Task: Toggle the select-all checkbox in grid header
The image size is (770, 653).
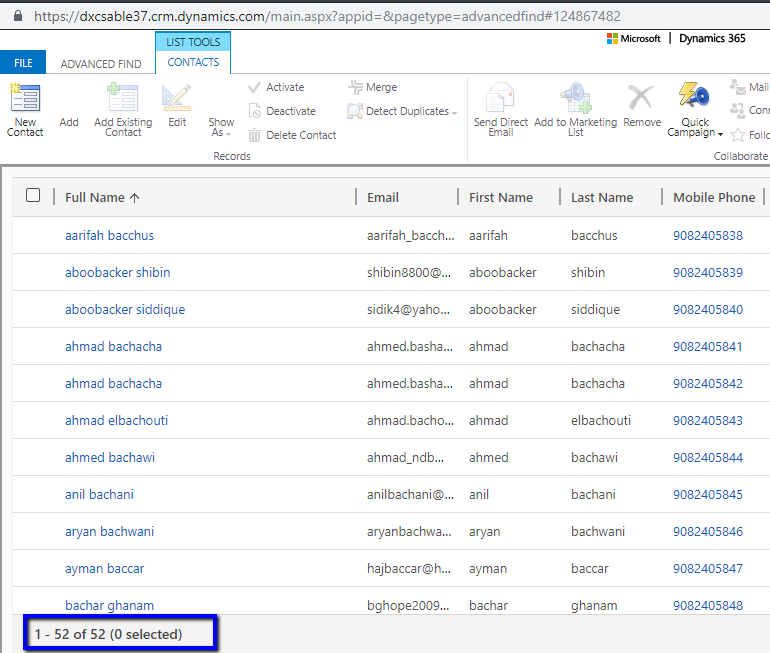Action: click(33, 196)
